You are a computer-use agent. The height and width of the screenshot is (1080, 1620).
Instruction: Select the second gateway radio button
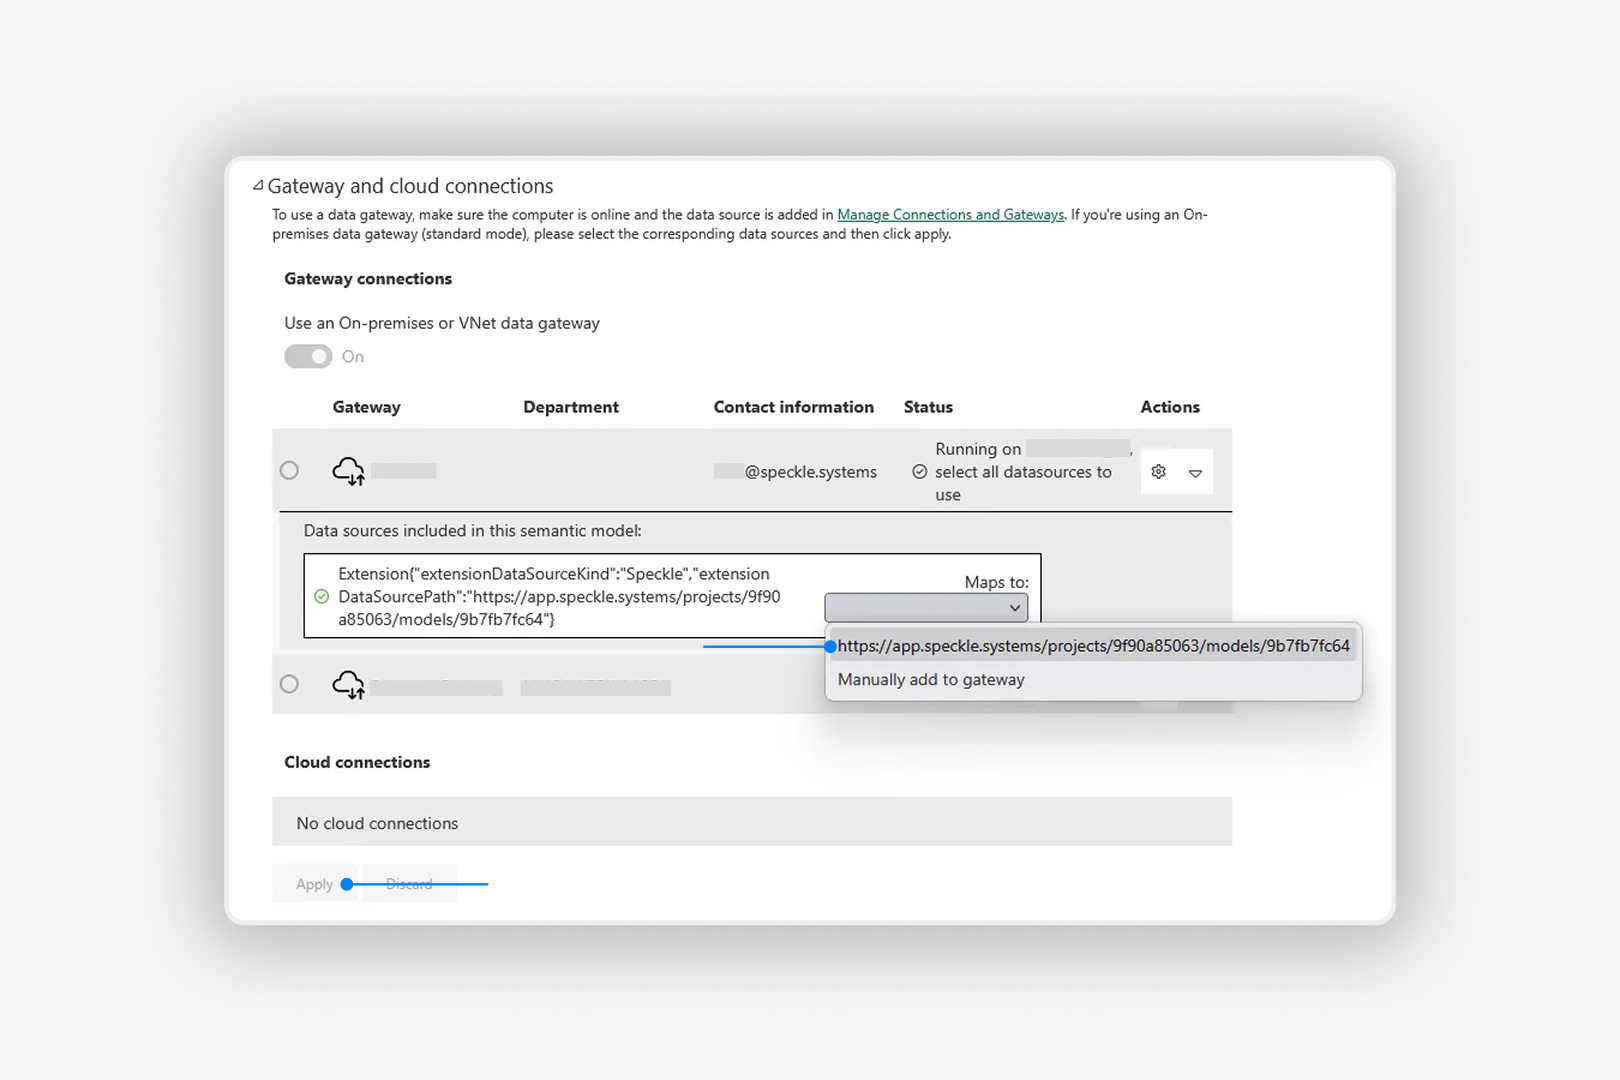tap(289, 684)
